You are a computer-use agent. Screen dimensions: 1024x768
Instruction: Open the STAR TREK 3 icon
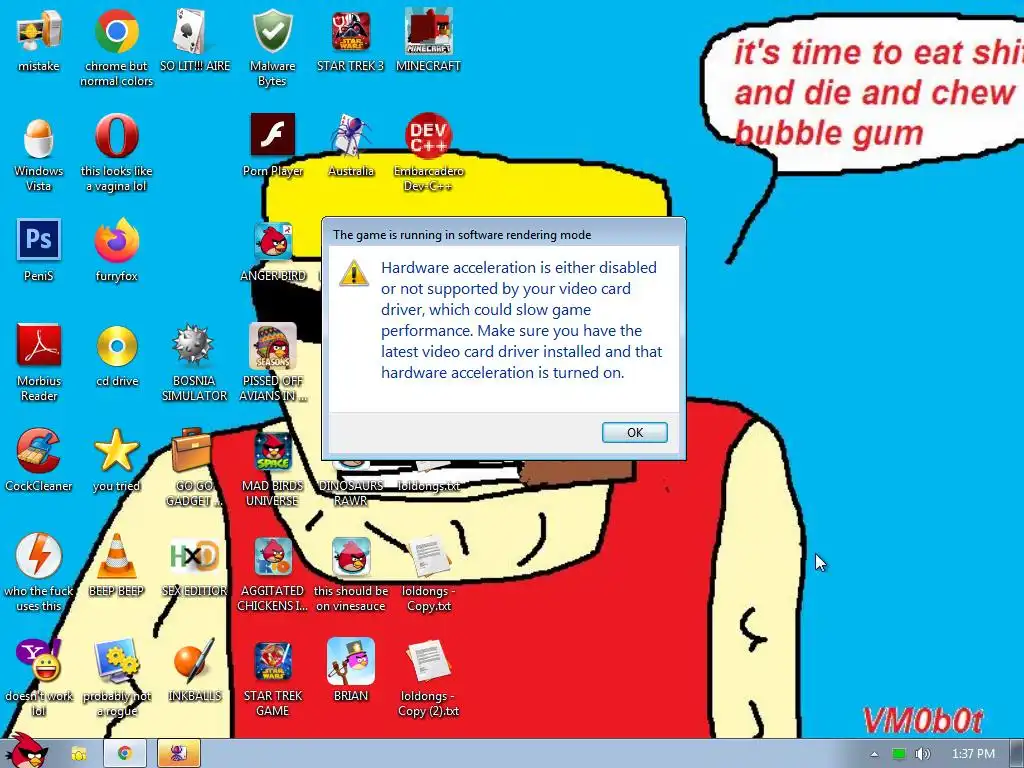click(351, 31)
